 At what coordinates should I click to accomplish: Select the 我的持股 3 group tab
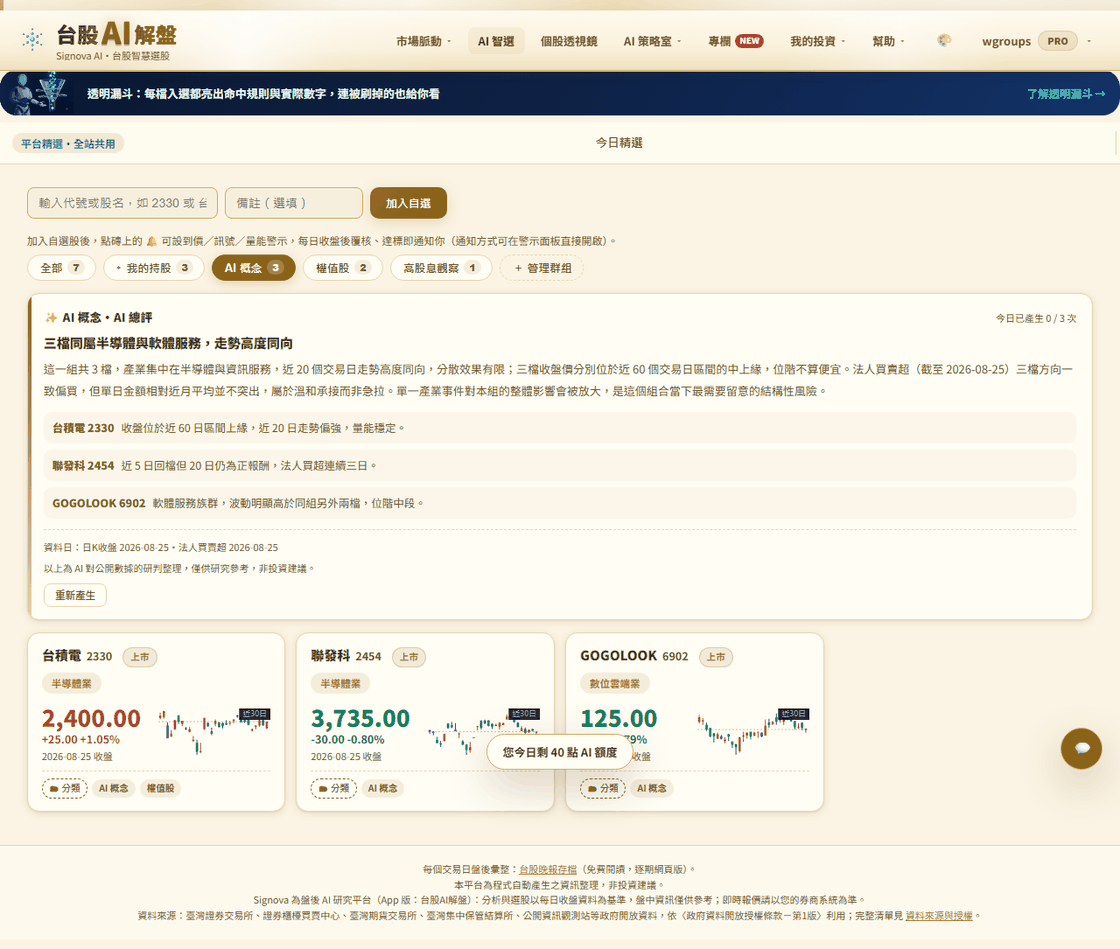point(154,268)
